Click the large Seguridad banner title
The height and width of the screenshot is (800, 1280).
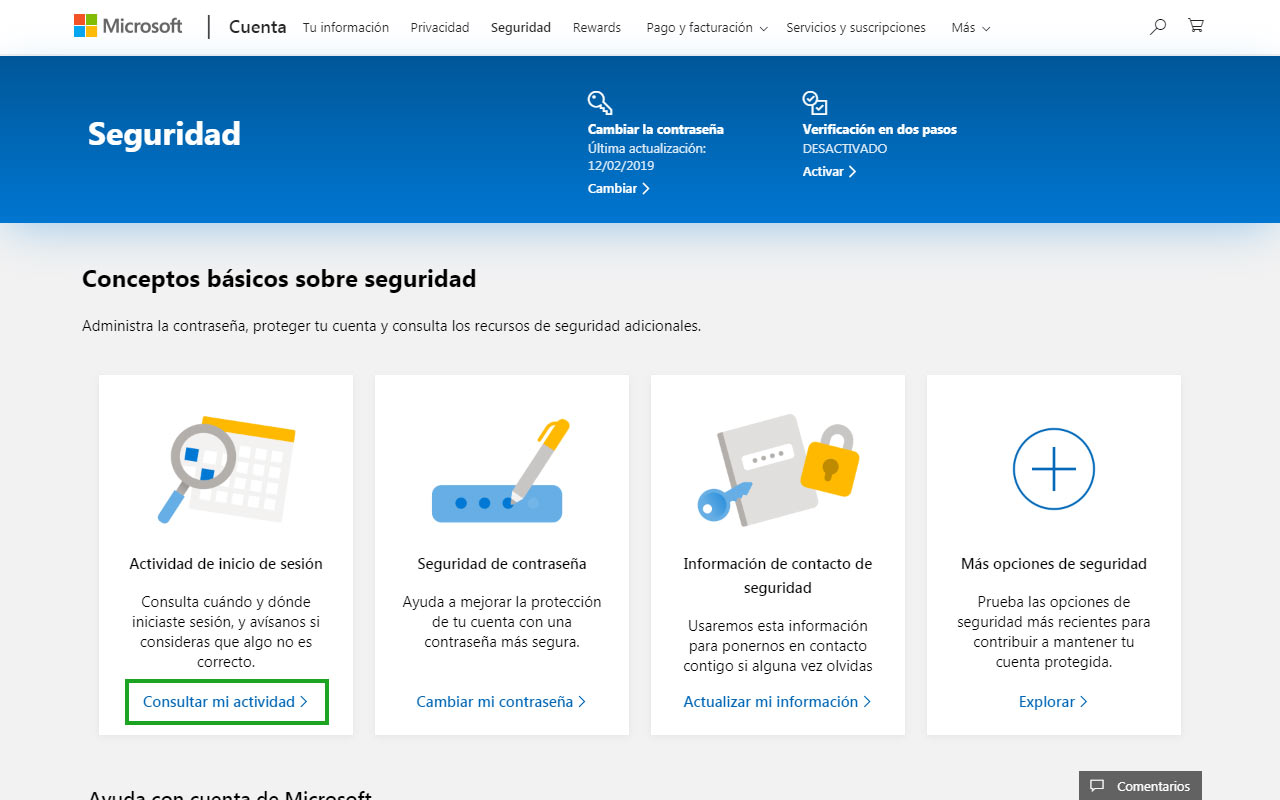click(164, 134)
